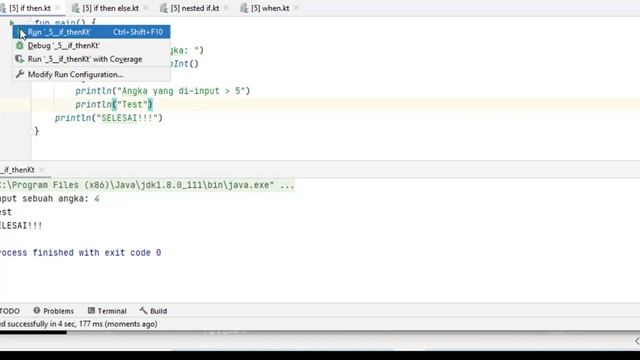Image resolution: width=640 pixels, height=360 pixels.
Task: Click println("Test") line in editor
Action: 114,104
